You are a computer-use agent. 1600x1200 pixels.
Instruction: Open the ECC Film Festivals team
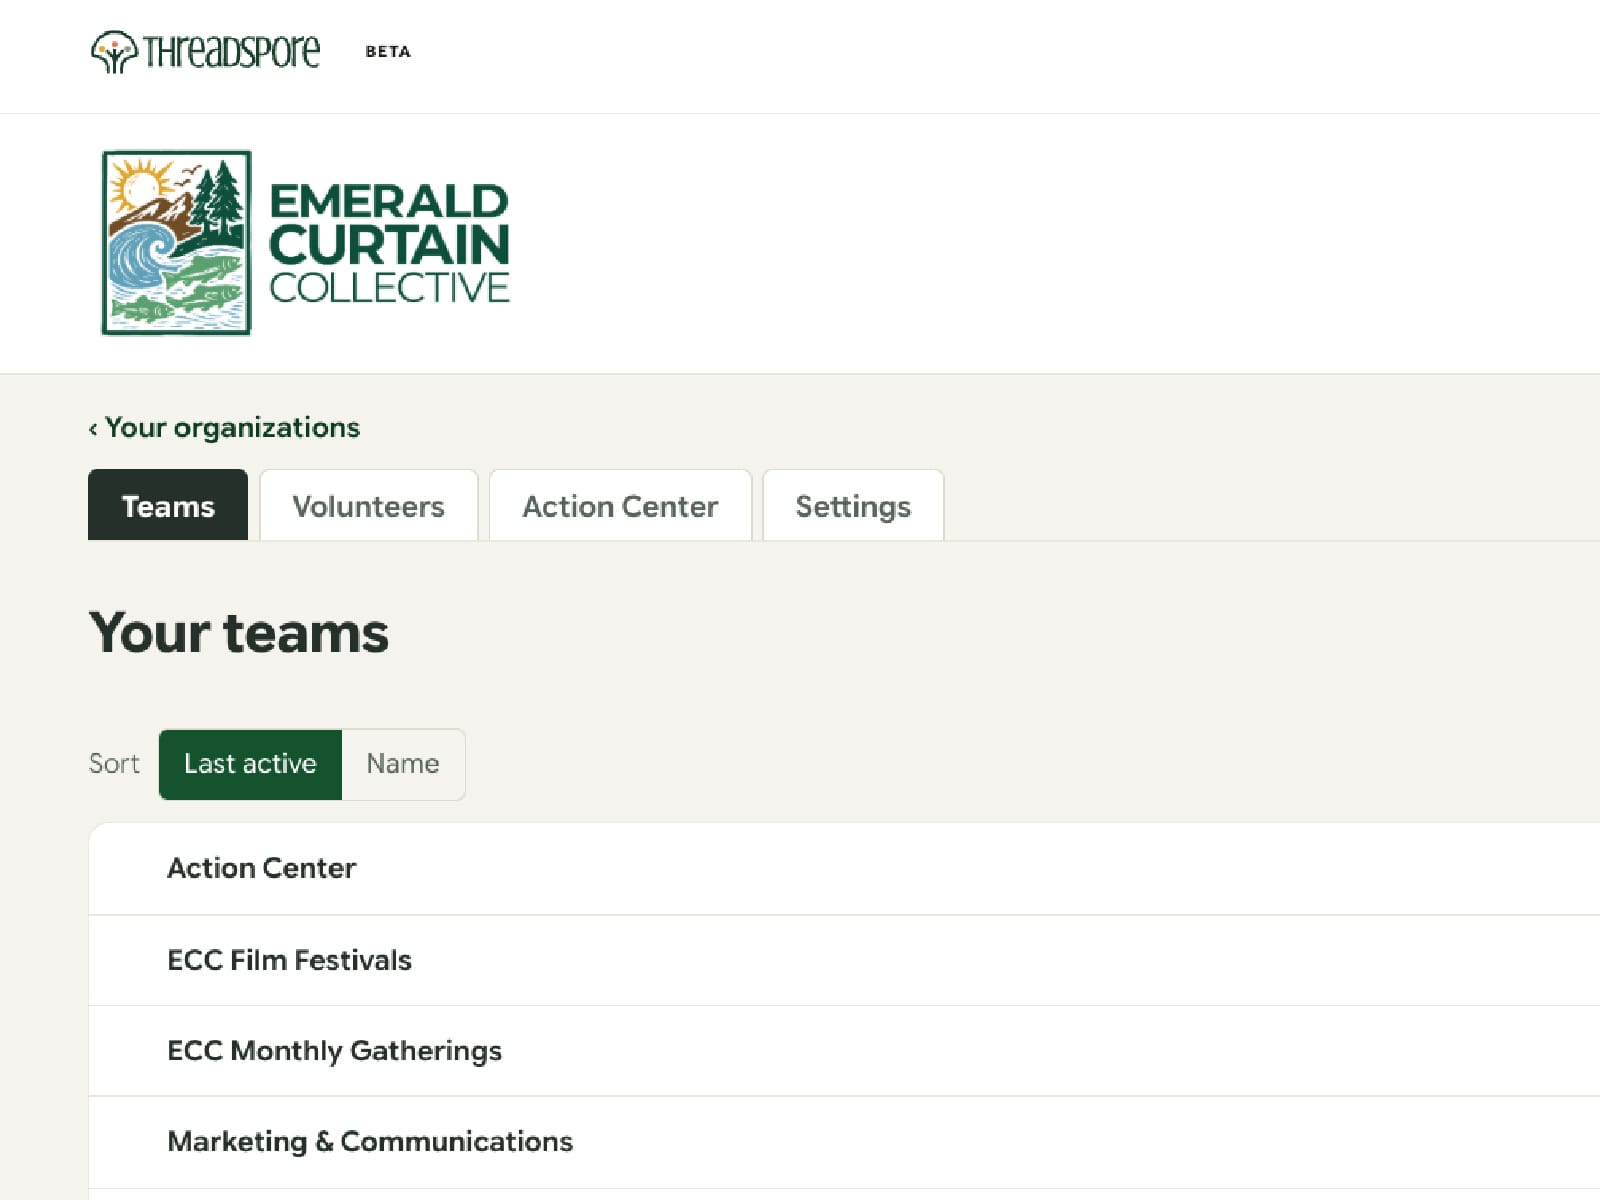pyautogui.click(x=844, y=960)
